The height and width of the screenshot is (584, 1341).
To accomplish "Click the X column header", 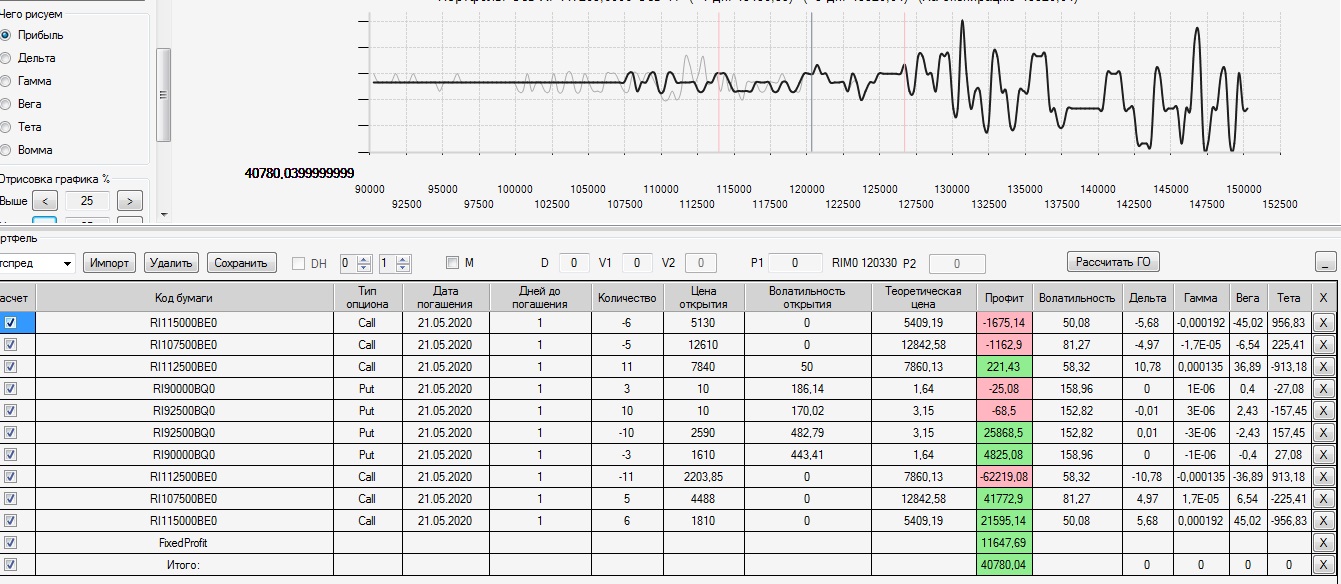I will coord(1322,298).
